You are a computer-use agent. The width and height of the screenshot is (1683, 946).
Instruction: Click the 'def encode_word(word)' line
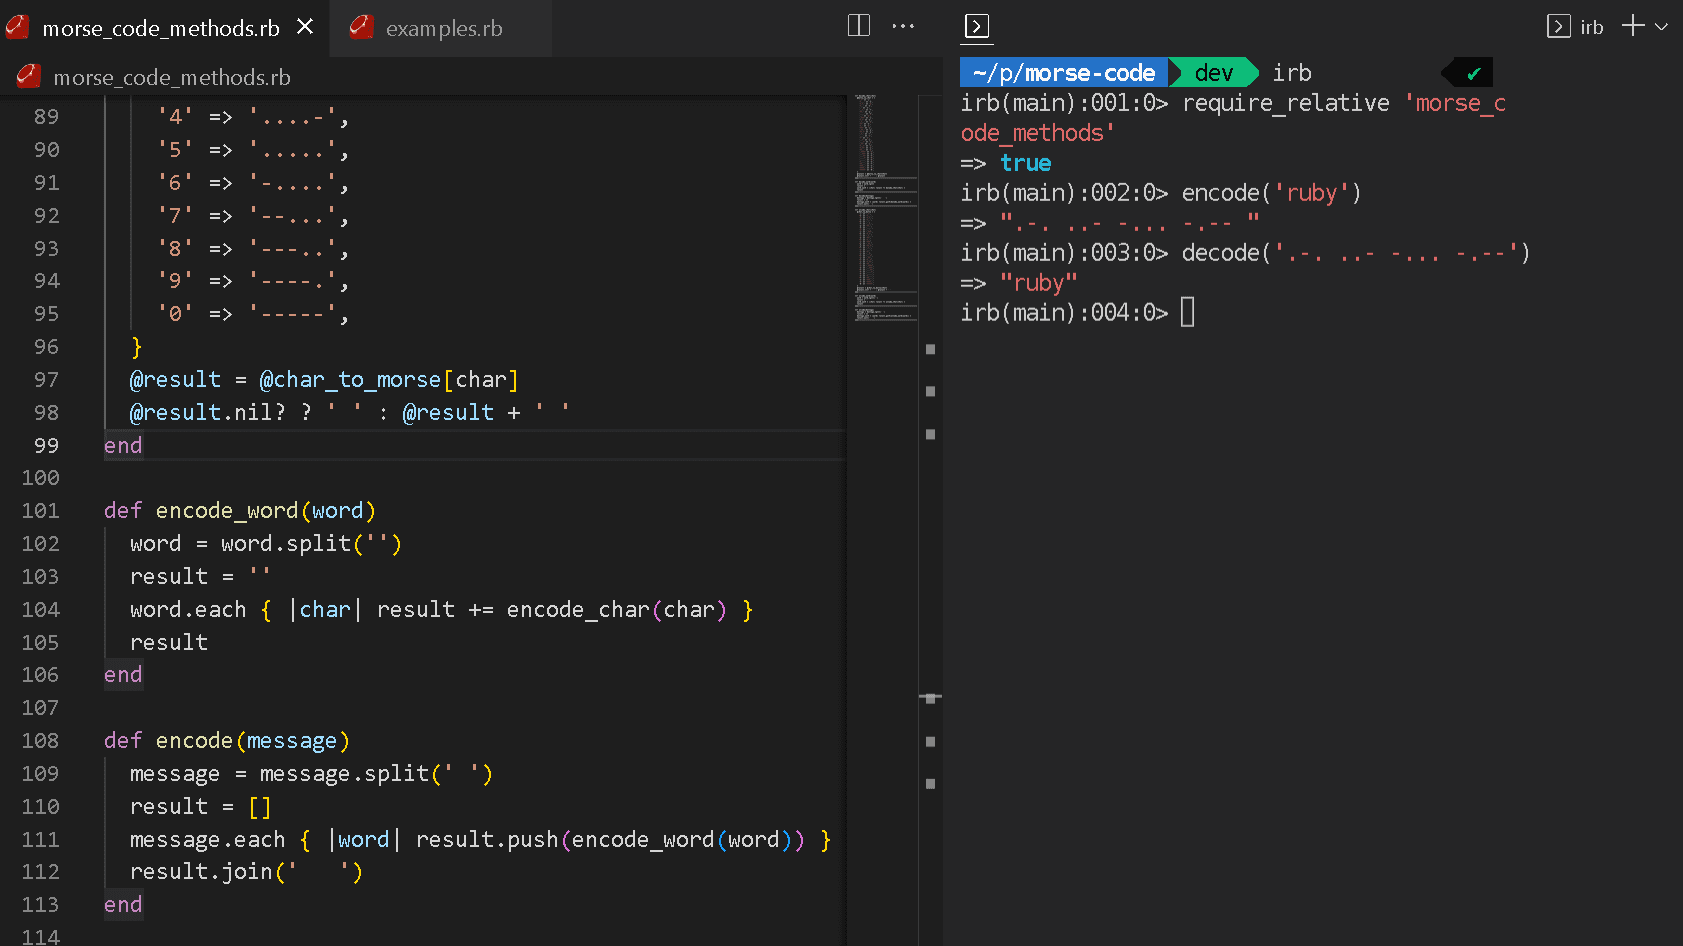(240, 511)
